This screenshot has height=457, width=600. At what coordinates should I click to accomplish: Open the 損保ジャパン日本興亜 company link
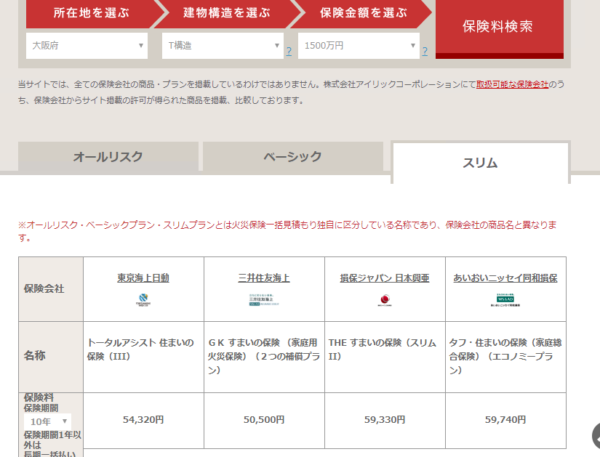385,278
